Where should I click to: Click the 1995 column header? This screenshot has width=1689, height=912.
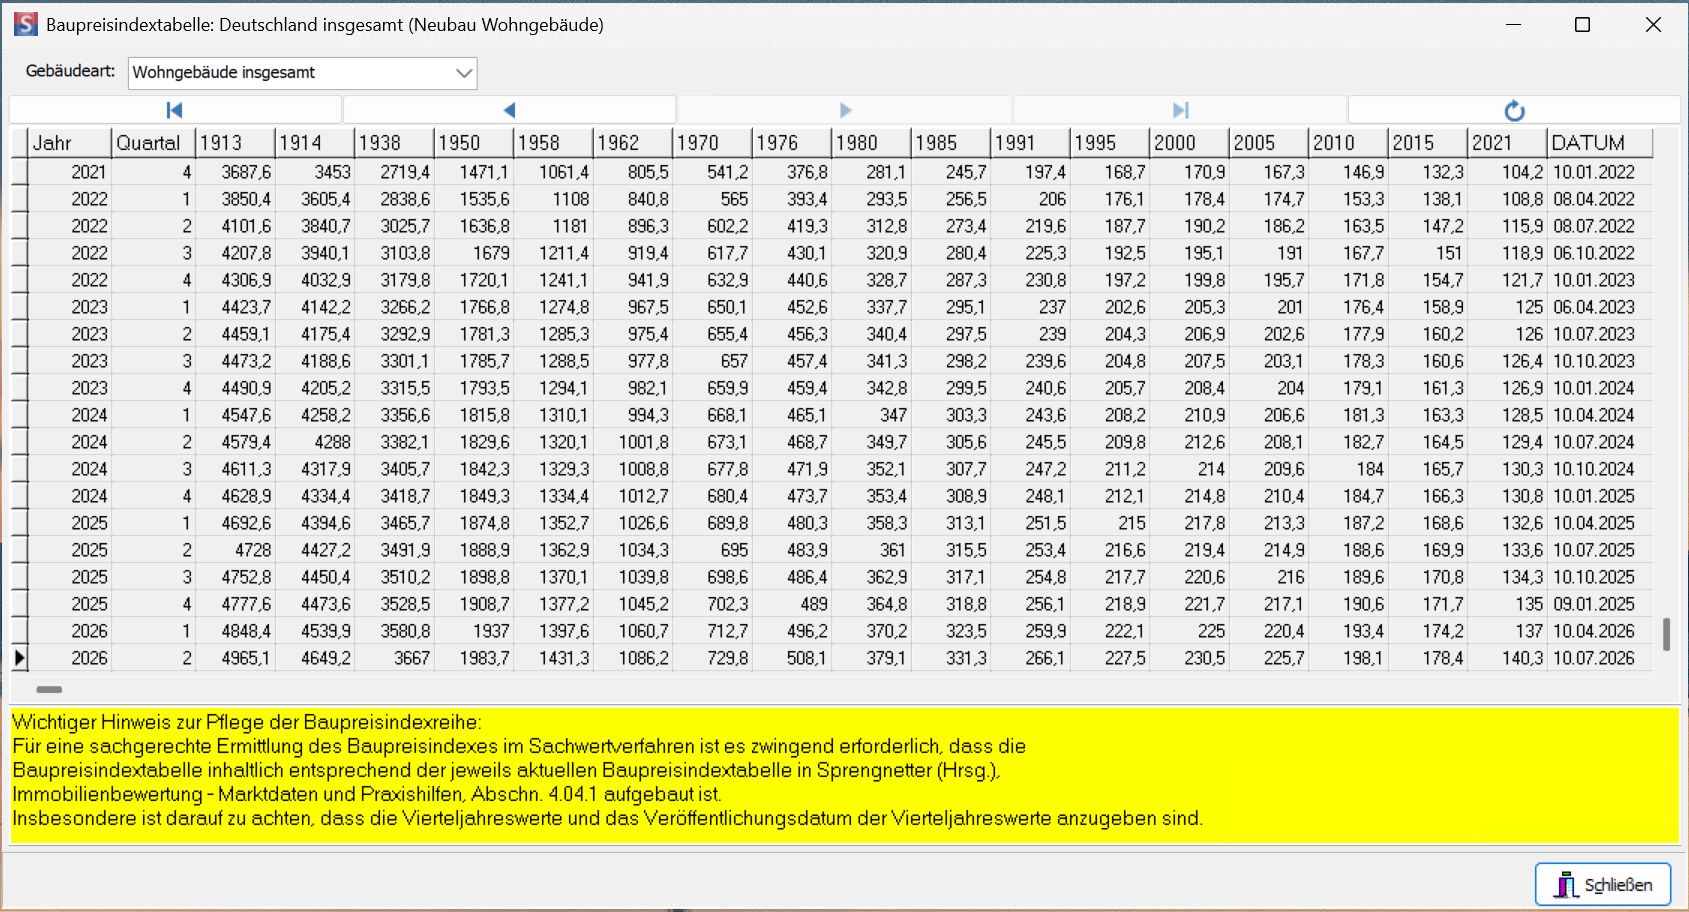click(1110, 143)
